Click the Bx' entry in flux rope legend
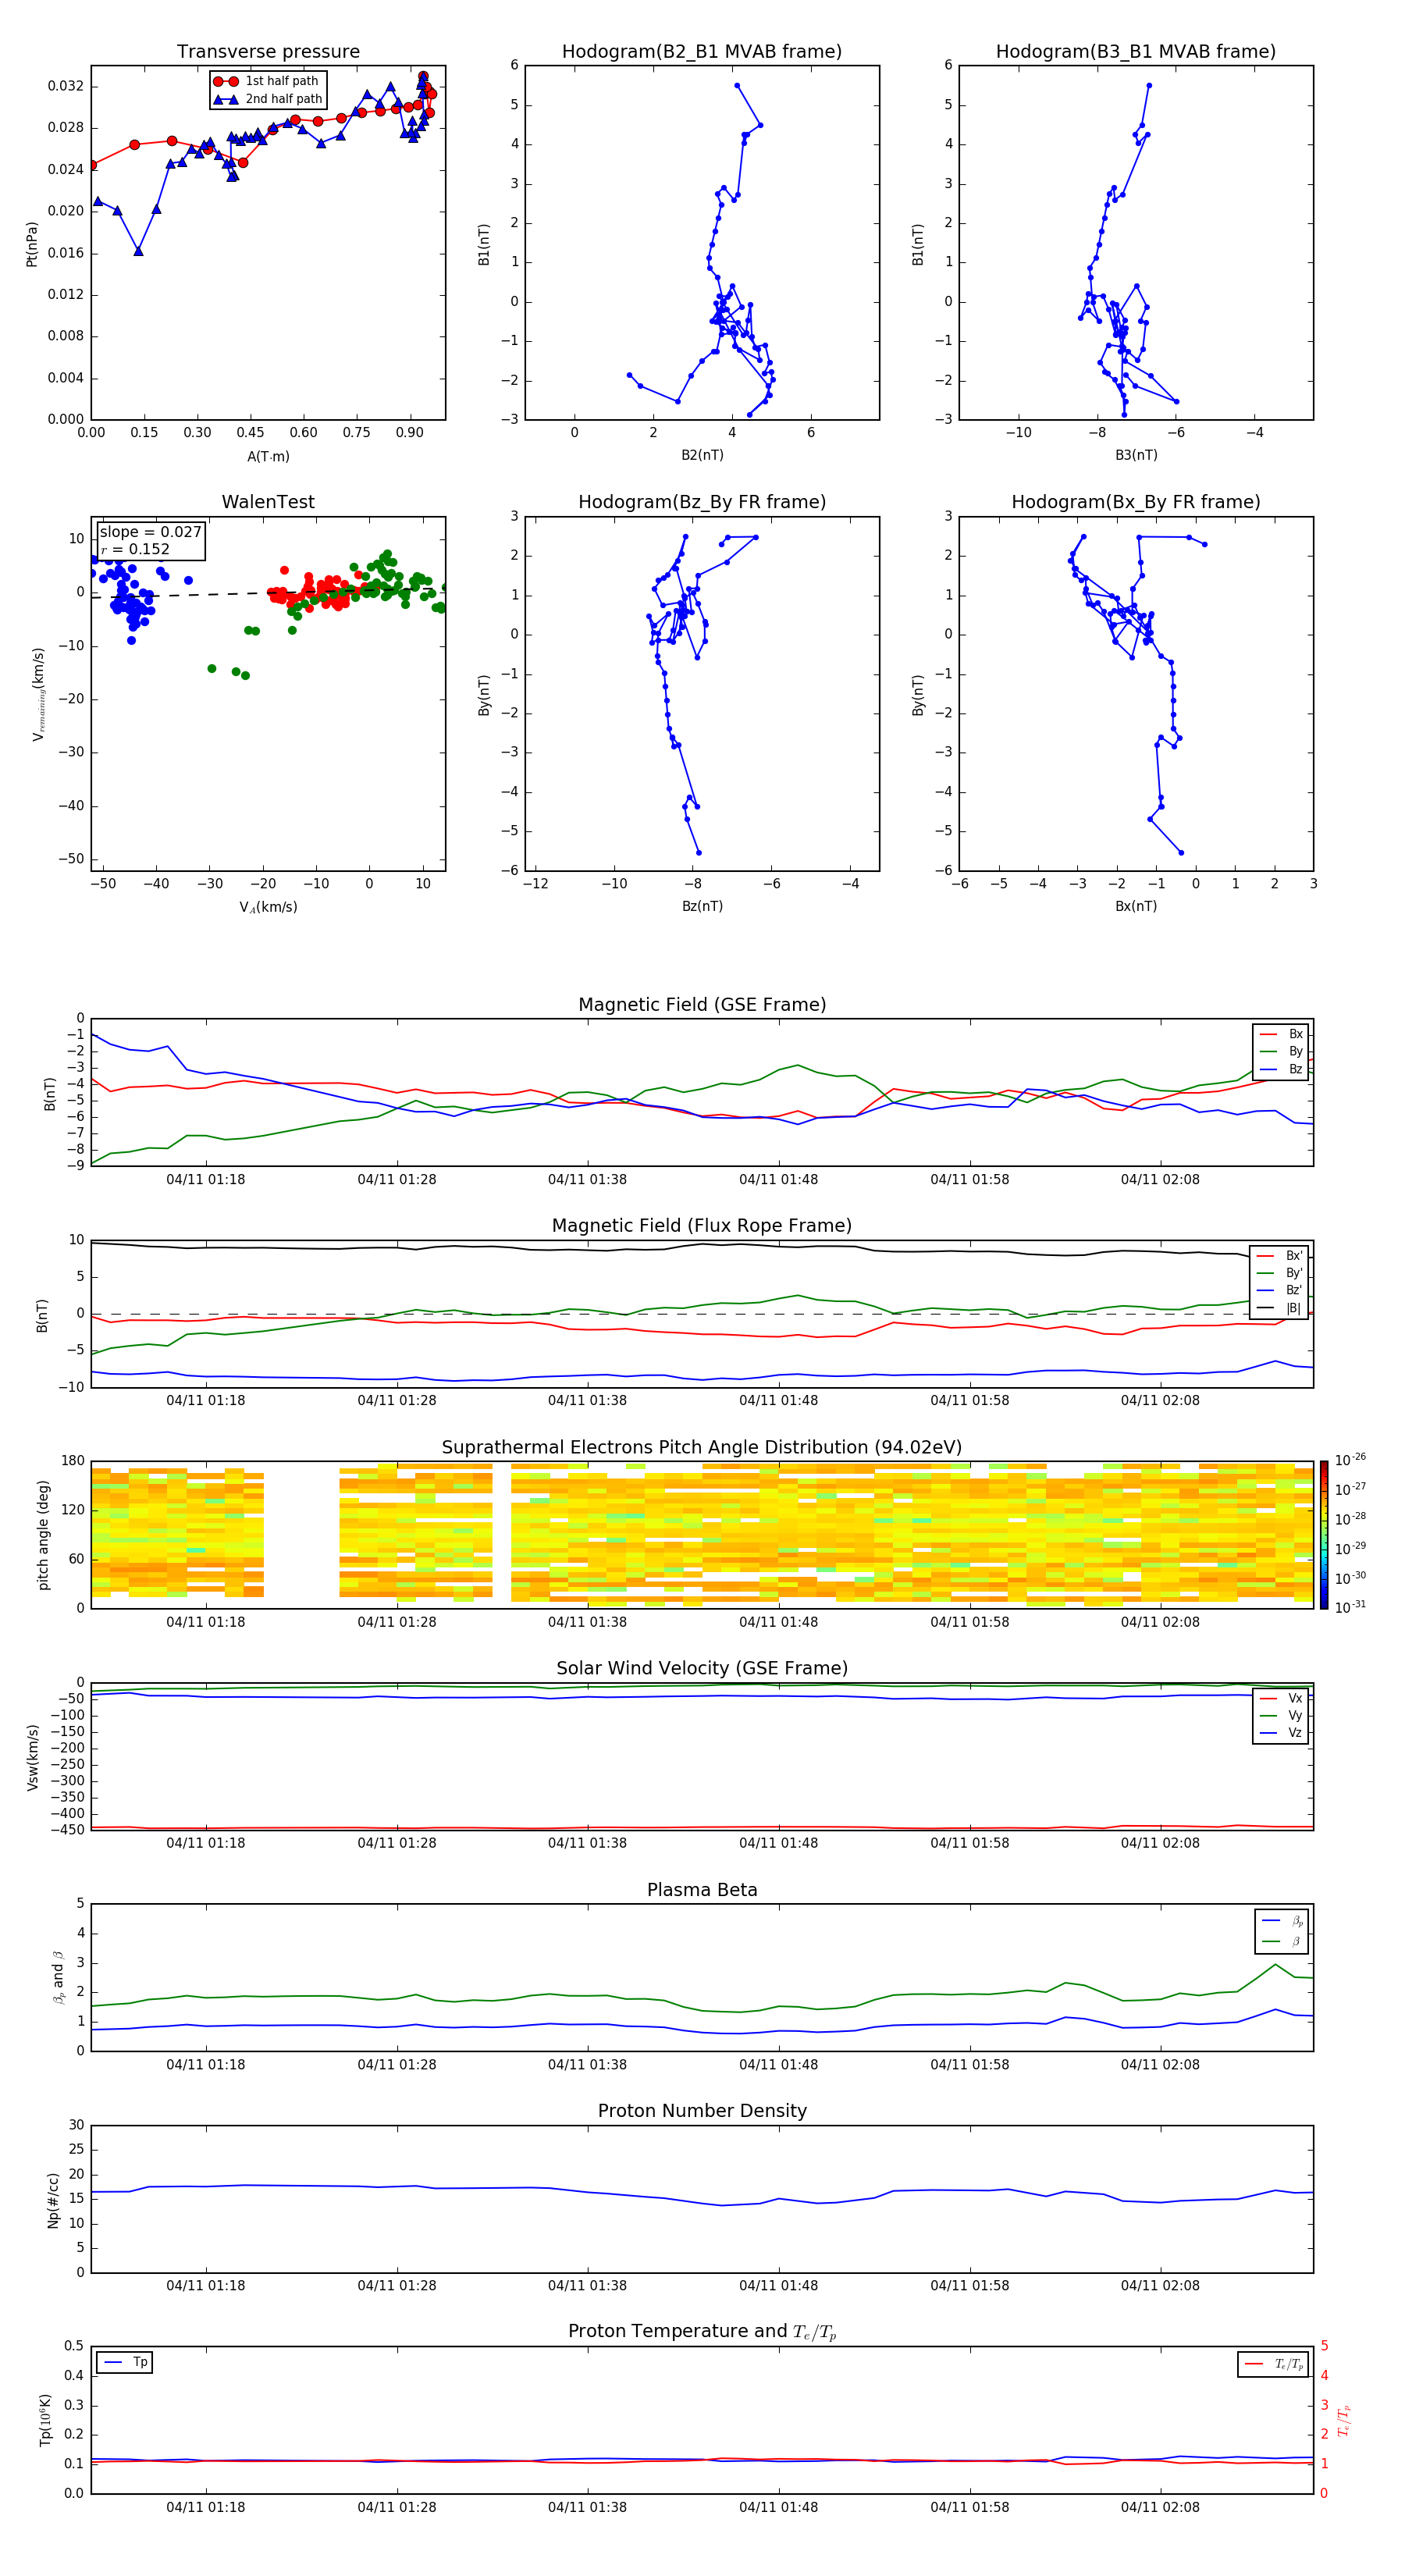The image size is (1405, 2576). (1280, 1256)
